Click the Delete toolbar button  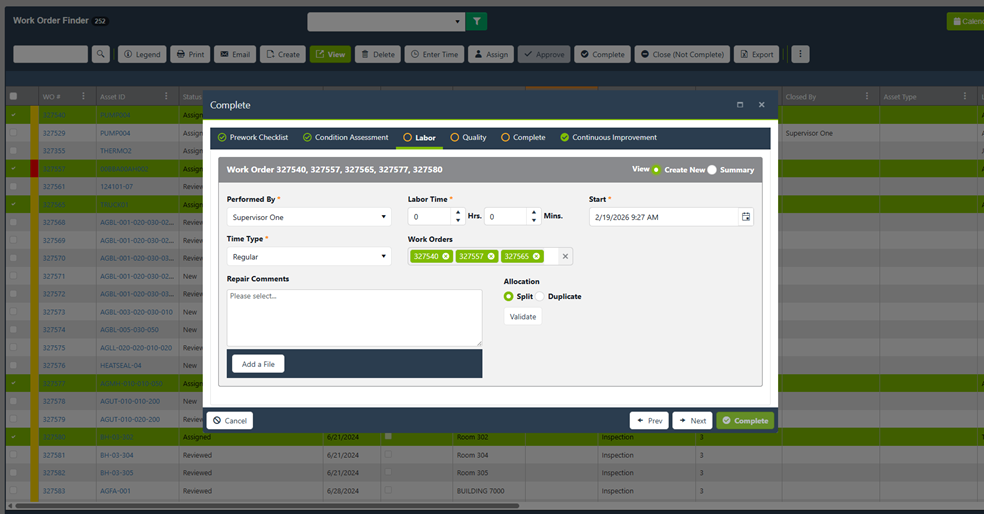(x=378, y=54)
